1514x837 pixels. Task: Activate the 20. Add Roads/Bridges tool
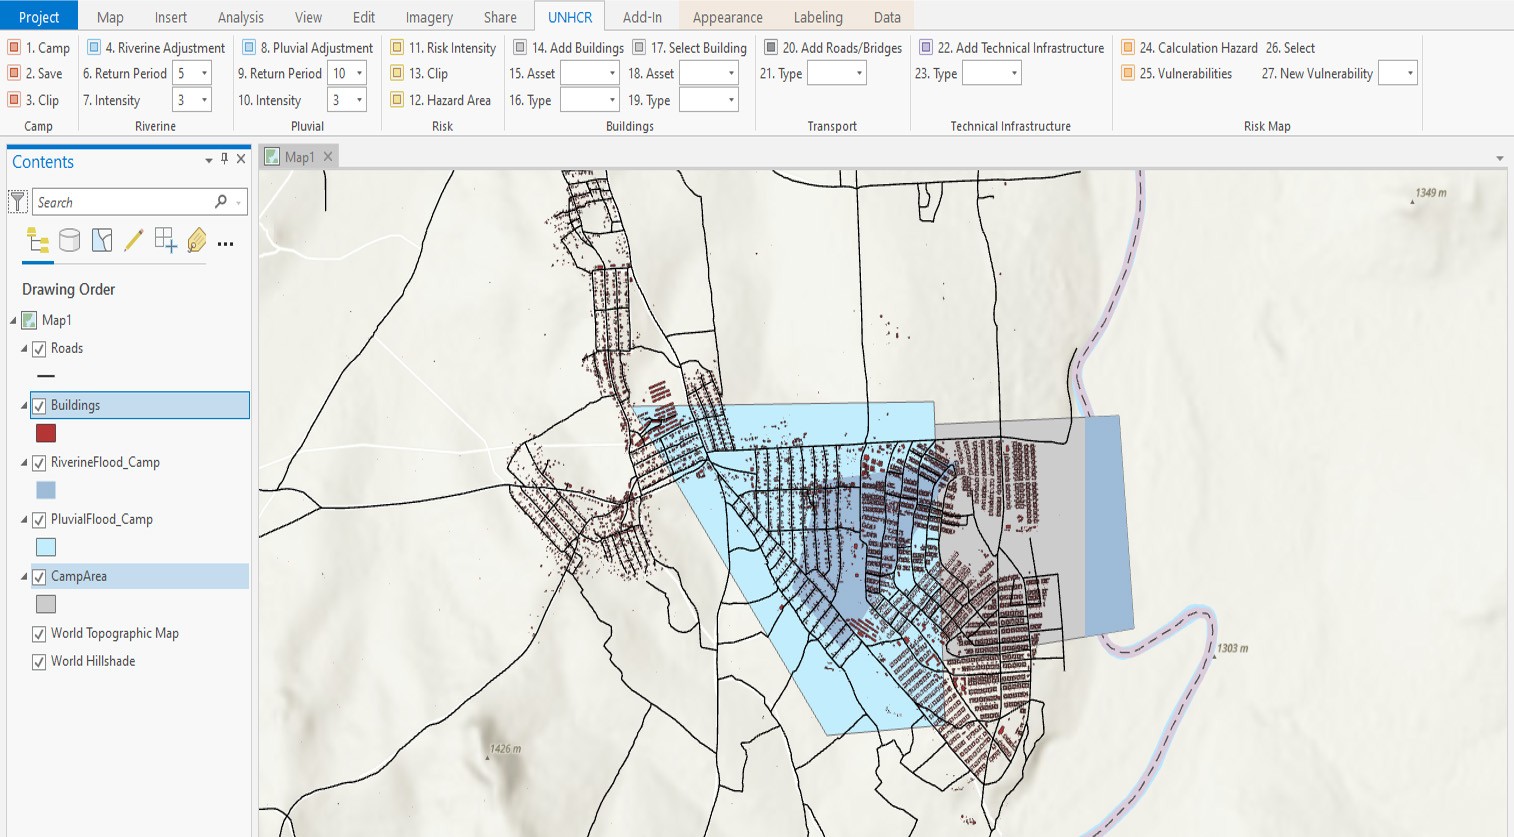[x=832, y=47]
